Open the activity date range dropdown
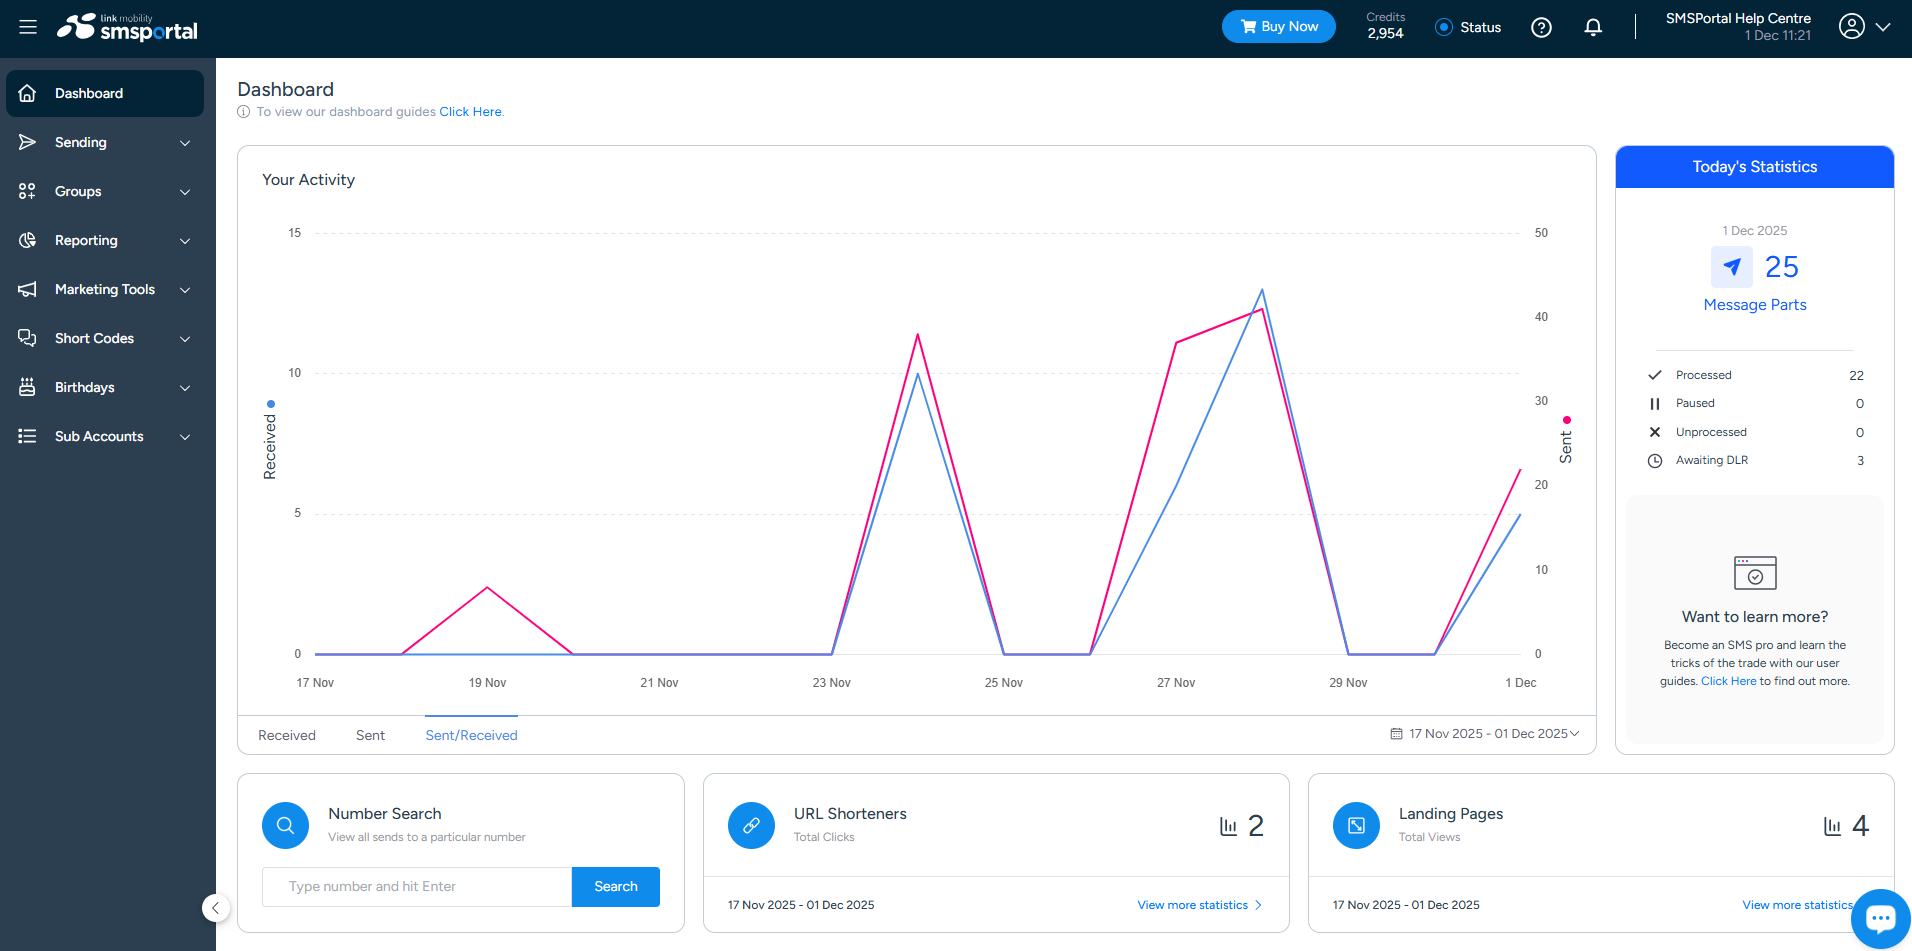This screenshot has height=951, width=1912. click(1484, 734)
